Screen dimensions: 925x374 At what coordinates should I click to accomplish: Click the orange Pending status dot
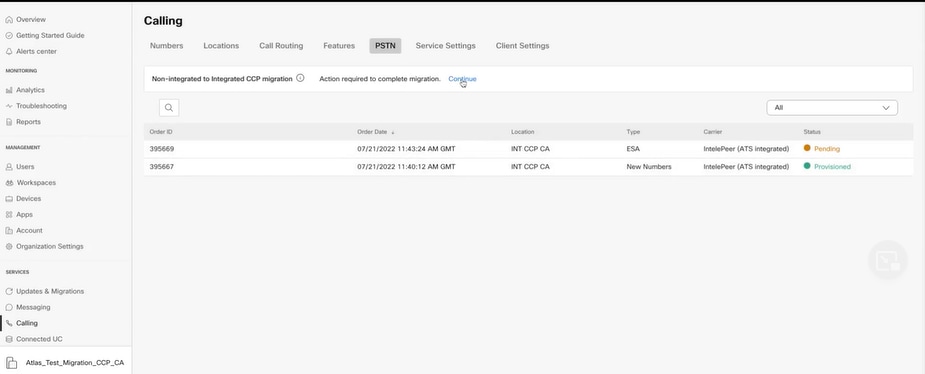[x=807, y=148]
